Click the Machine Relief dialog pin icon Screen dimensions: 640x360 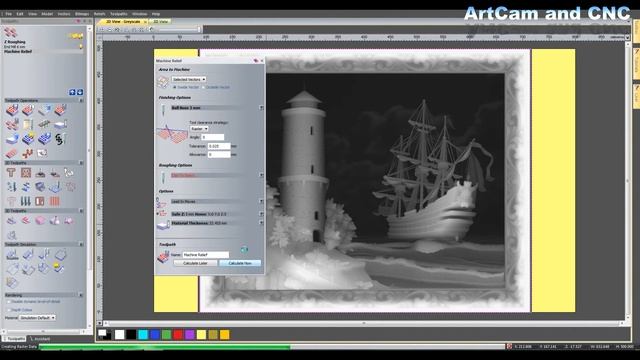click(256, 60)
